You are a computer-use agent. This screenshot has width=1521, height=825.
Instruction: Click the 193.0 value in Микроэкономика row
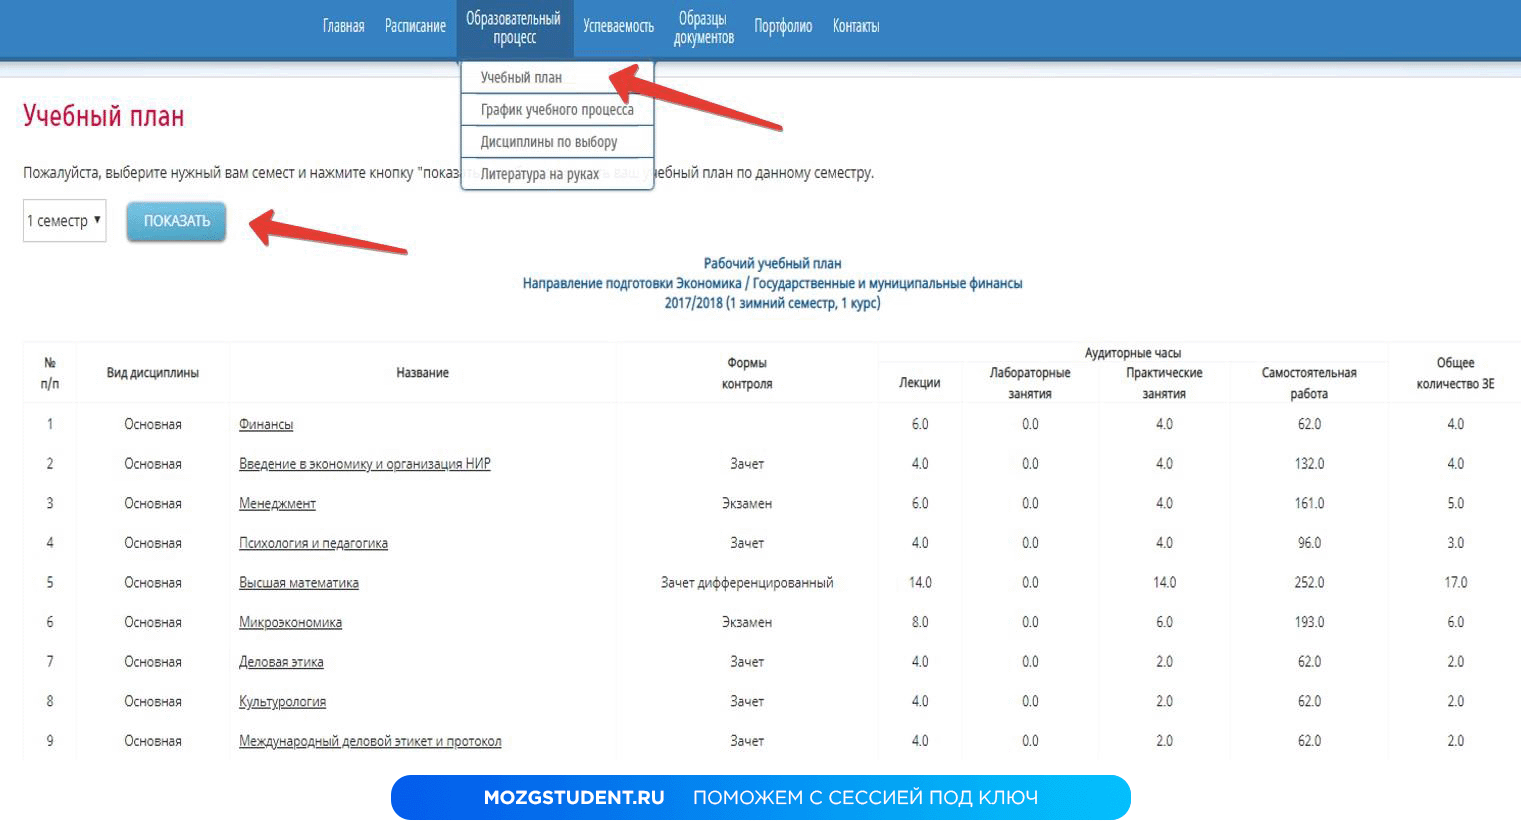point(1309,622)
